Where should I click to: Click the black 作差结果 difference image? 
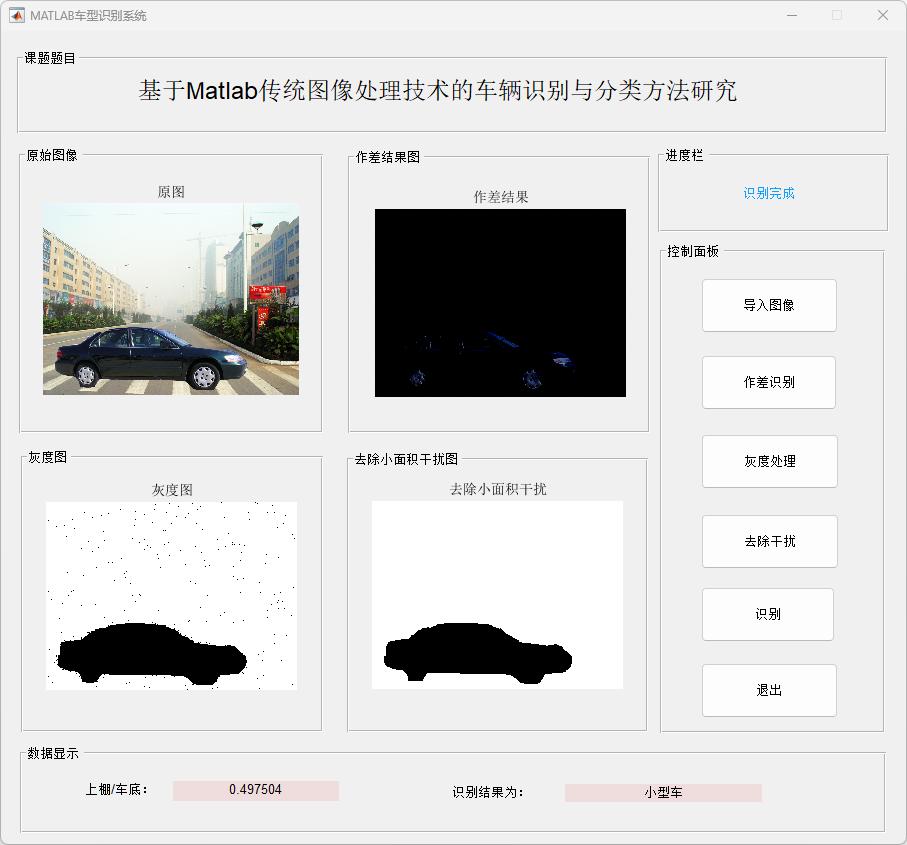point(500,303)
